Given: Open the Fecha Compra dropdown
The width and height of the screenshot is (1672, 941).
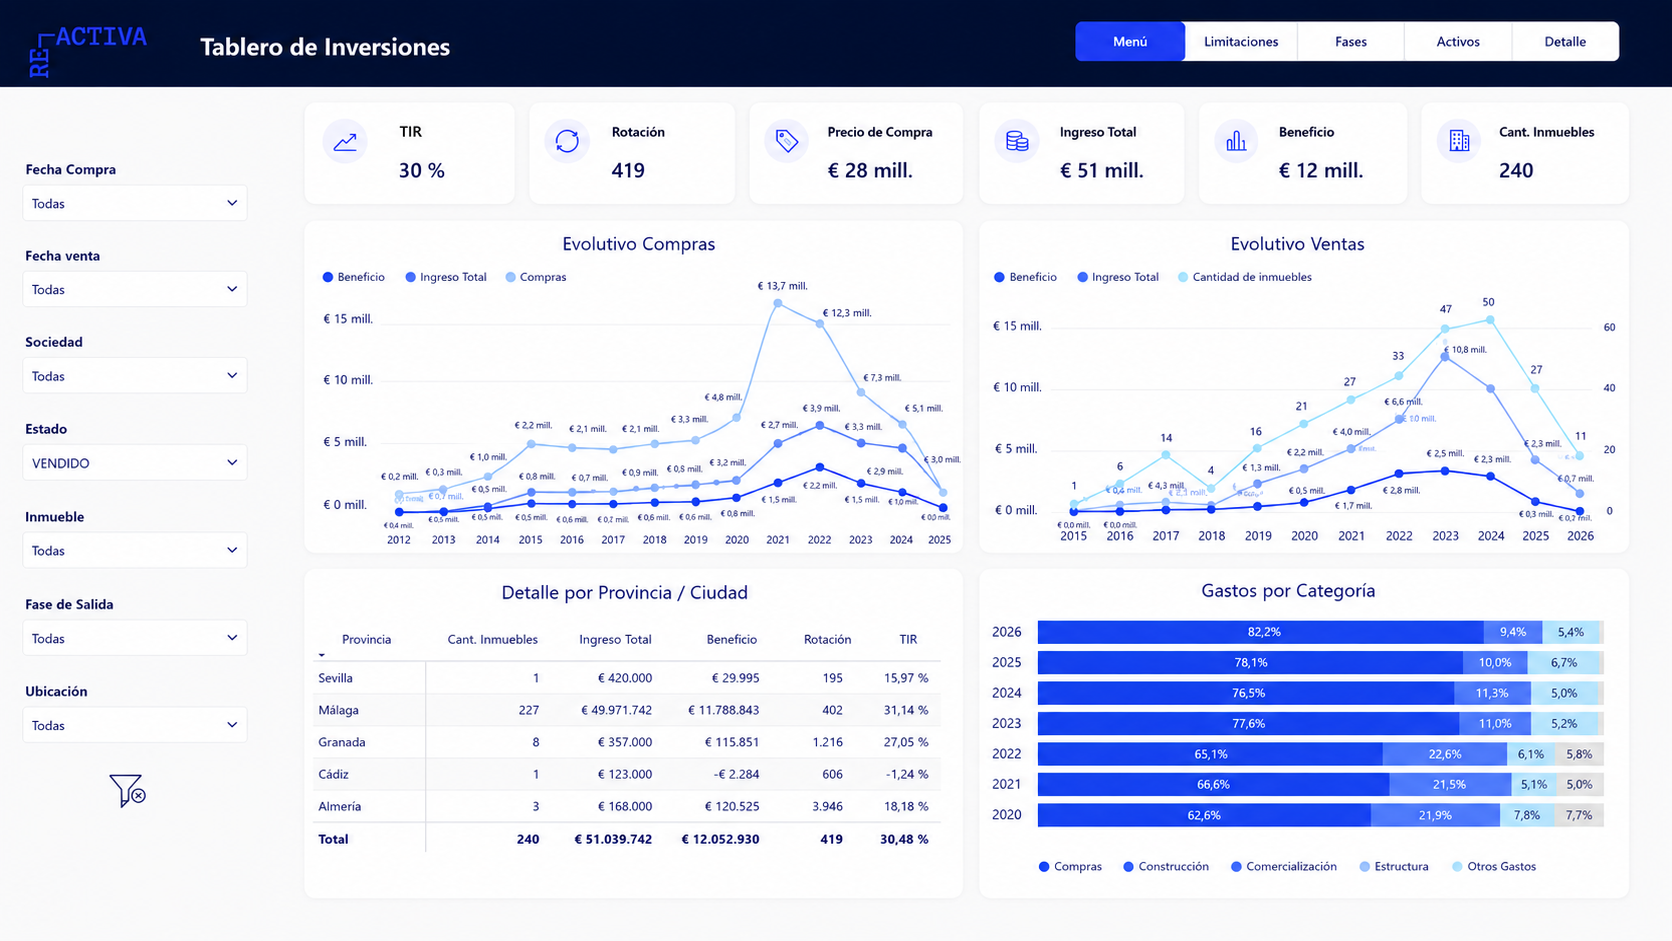Looking at the screenshot, I should [135, 203].
